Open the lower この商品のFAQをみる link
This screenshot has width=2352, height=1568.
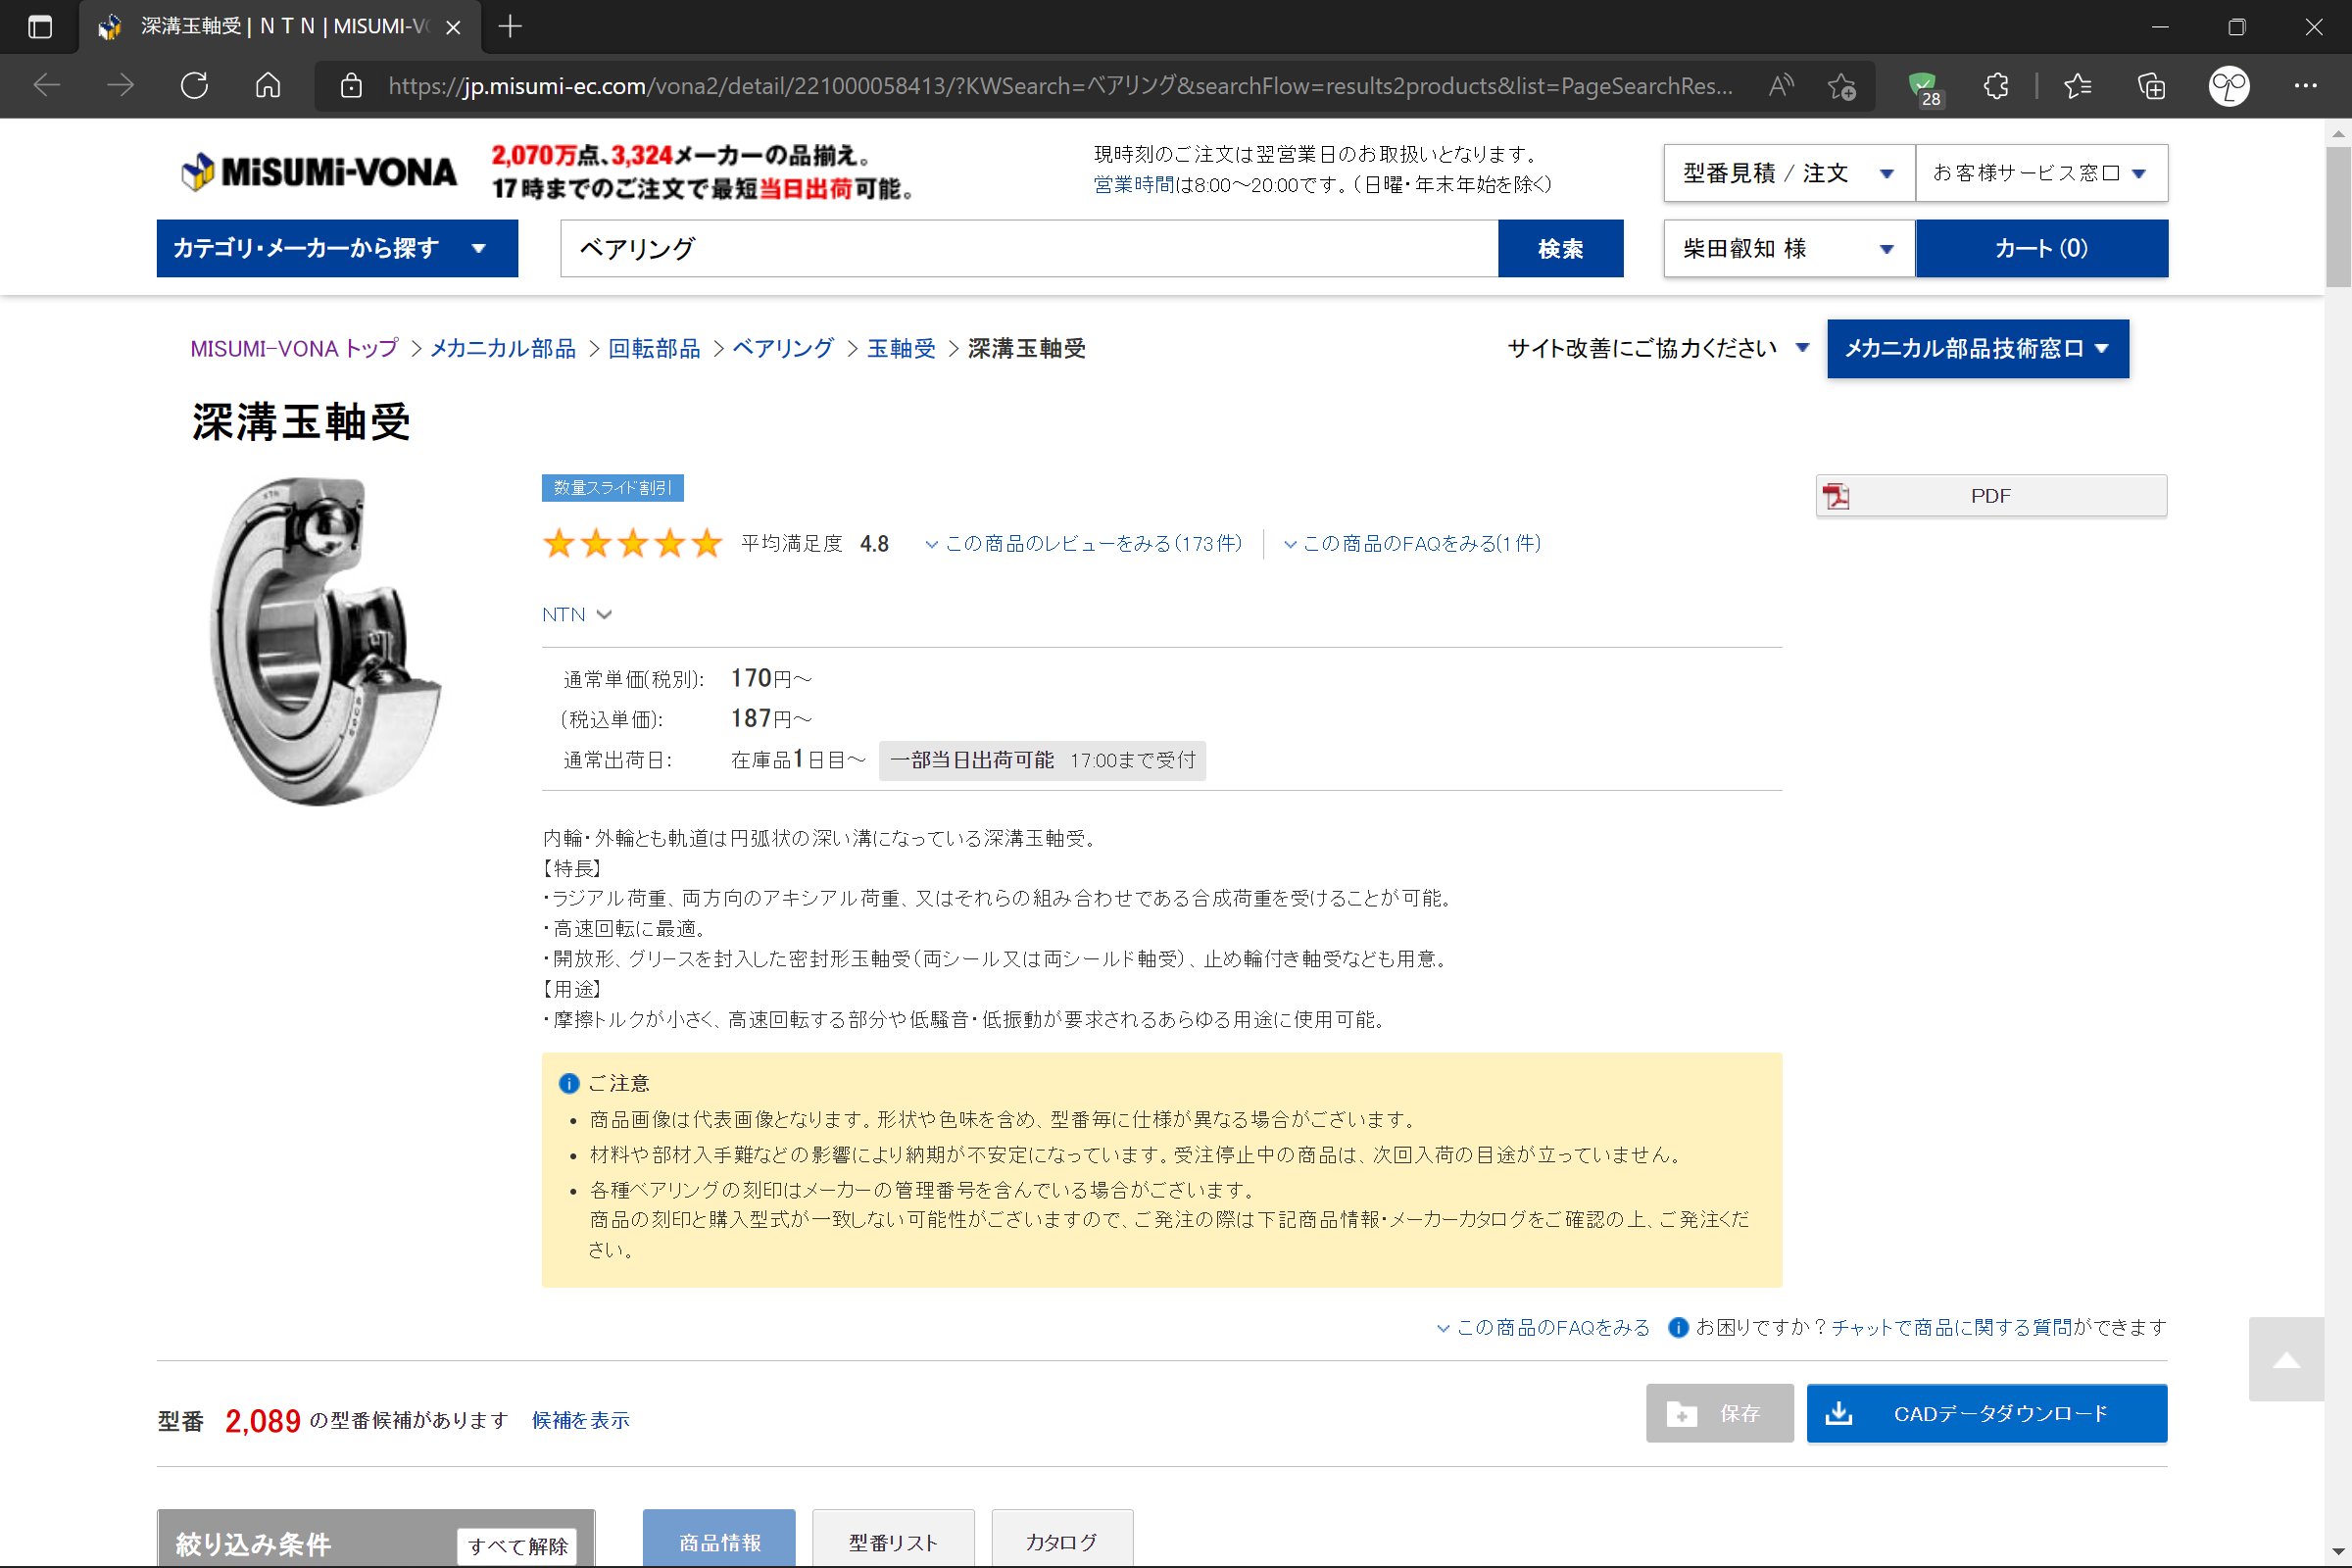[x=1543, y=1327]
